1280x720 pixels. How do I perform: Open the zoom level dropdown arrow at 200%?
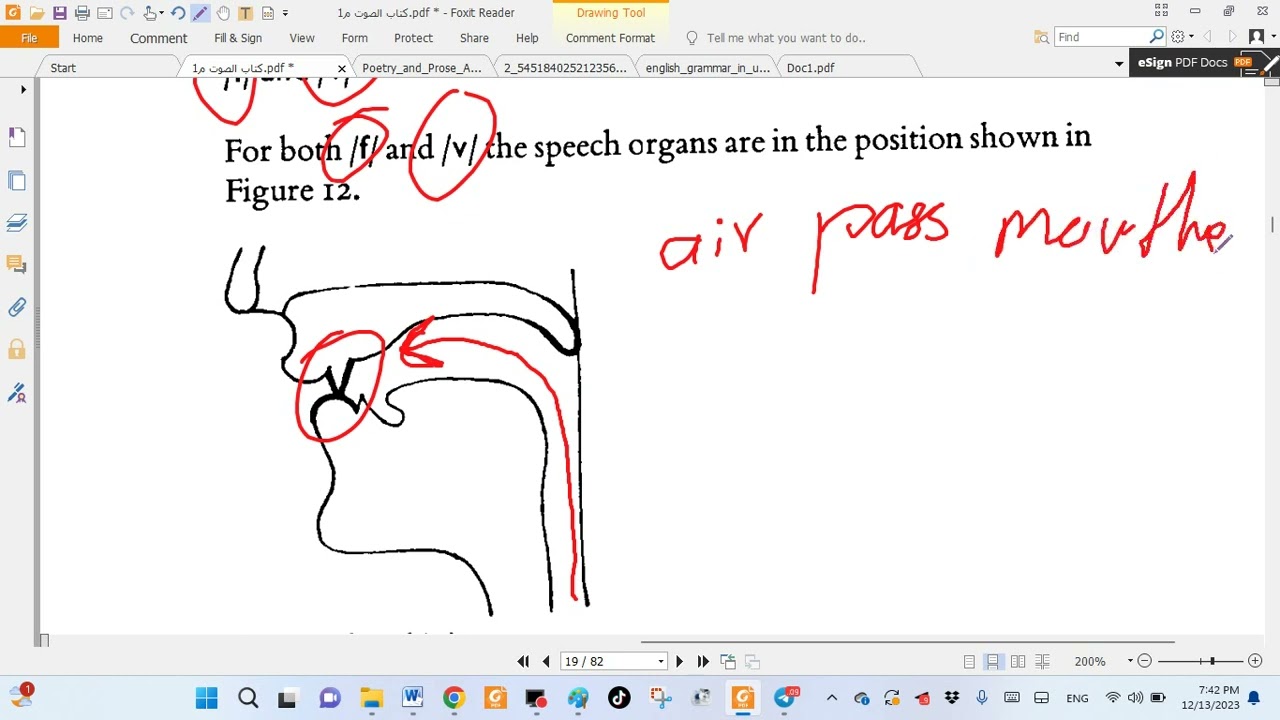(1130, 661)
